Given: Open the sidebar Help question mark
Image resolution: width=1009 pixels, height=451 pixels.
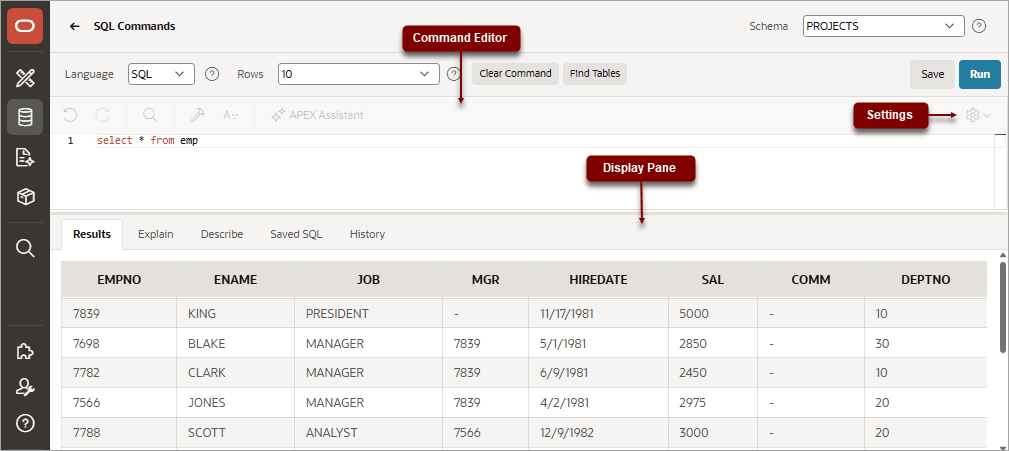Looking at the screenshot, I should pyautogui.click(x=25, y=423).
